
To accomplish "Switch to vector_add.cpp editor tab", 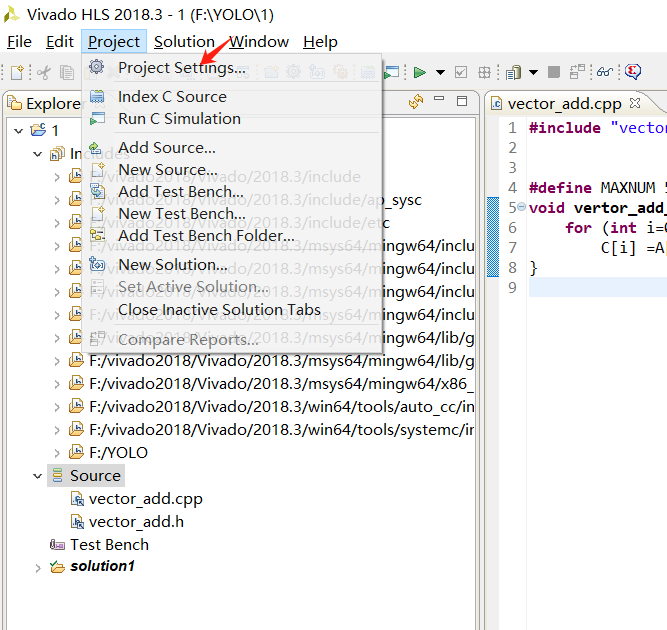I will [564, 103].
